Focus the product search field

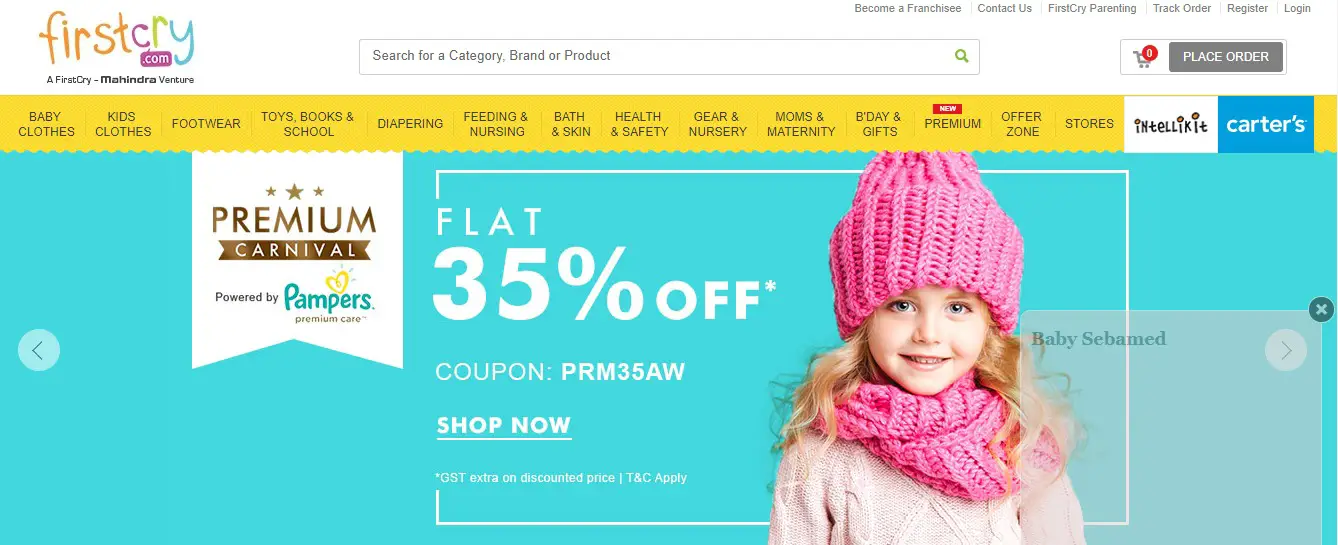coord(656,56)
